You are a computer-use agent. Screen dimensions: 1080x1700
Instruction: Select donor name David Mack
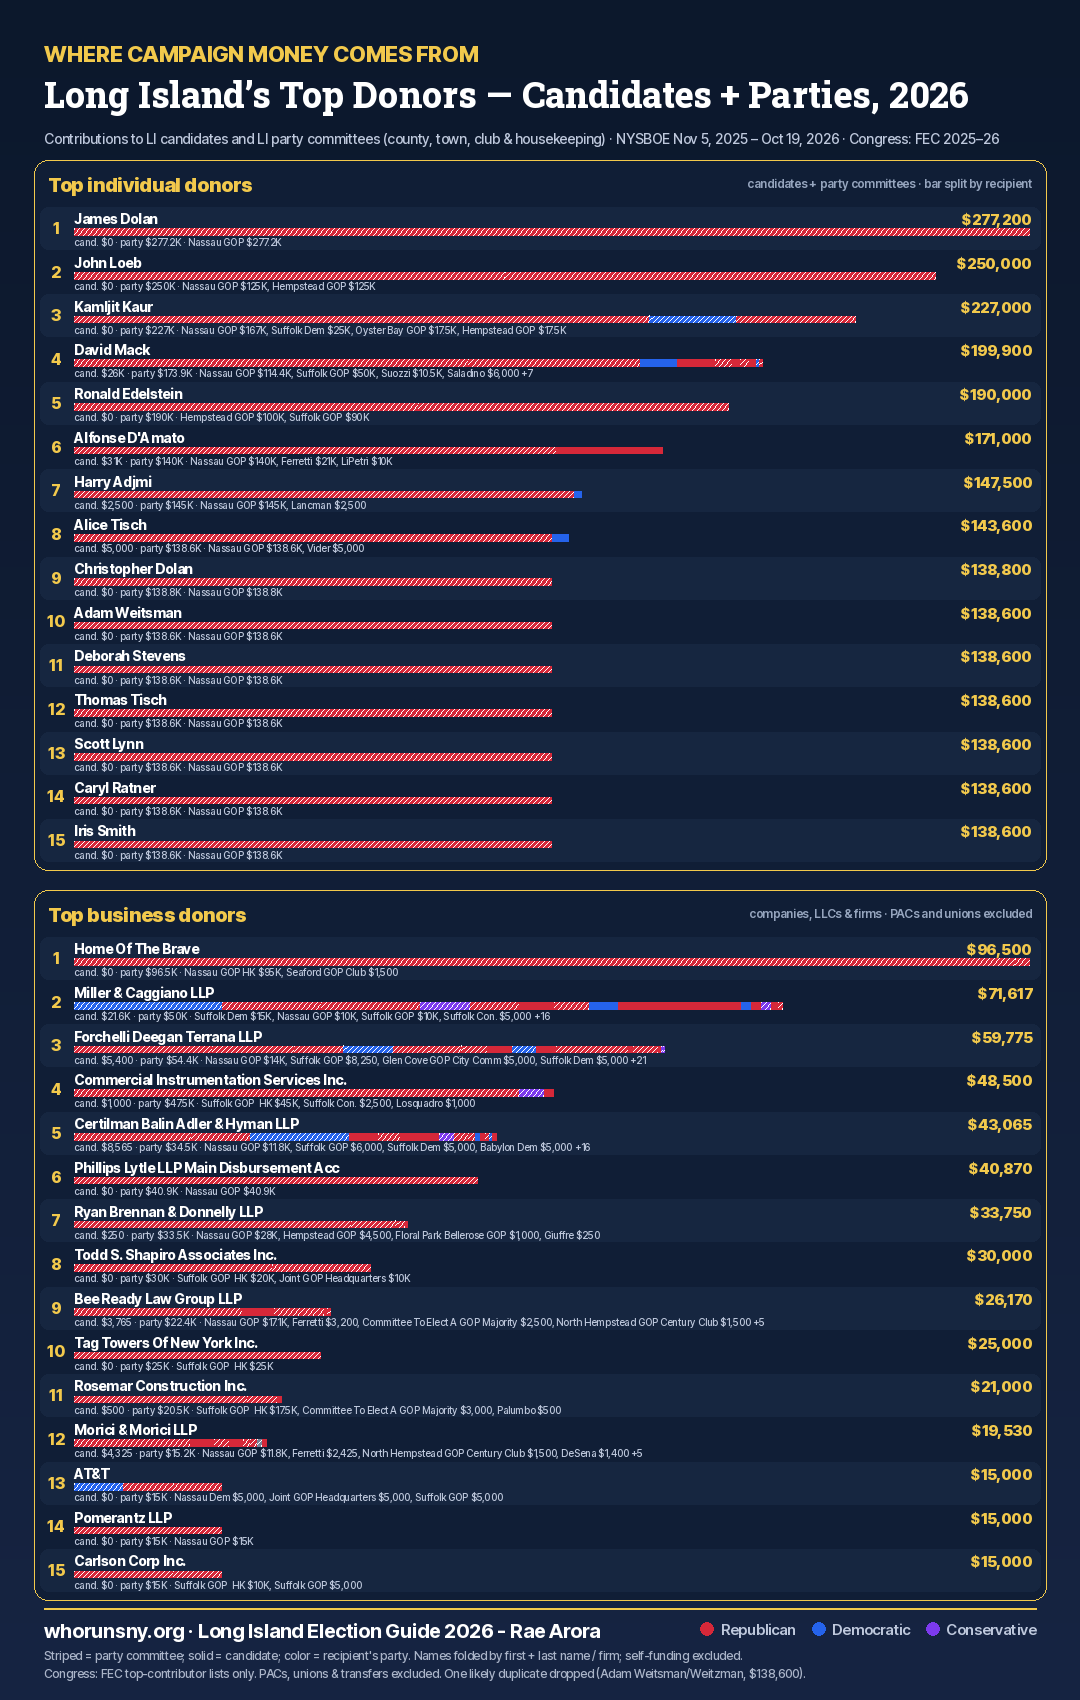112,350
